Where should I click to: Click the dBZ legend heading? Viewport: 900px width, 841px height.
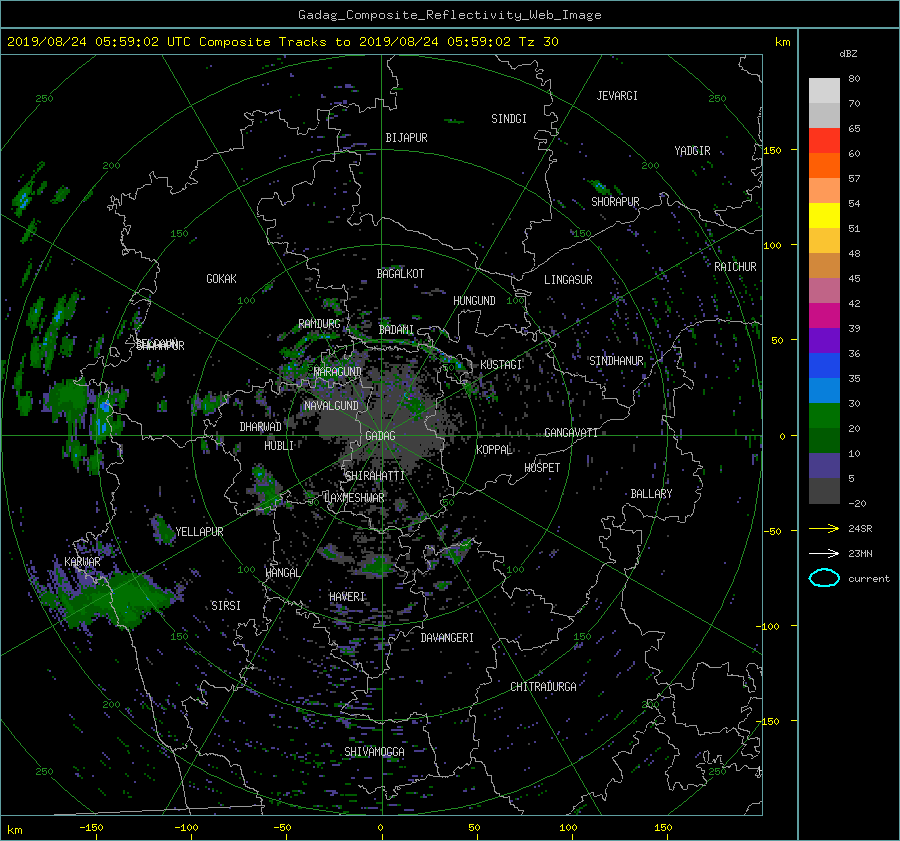(x=848, y=54)
